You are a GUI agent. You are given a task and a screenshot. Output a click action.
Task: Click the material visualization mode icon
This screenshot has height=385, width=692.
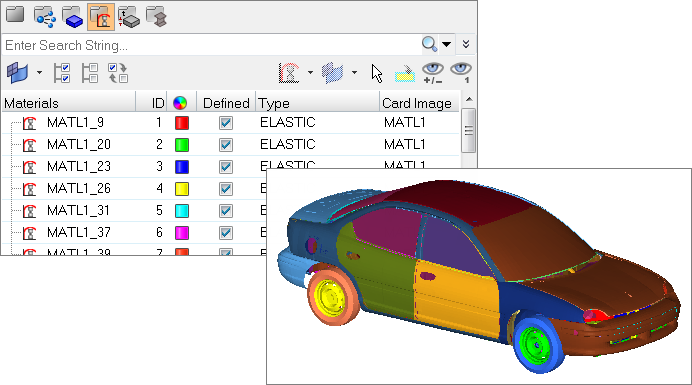(x=290, y=72)
